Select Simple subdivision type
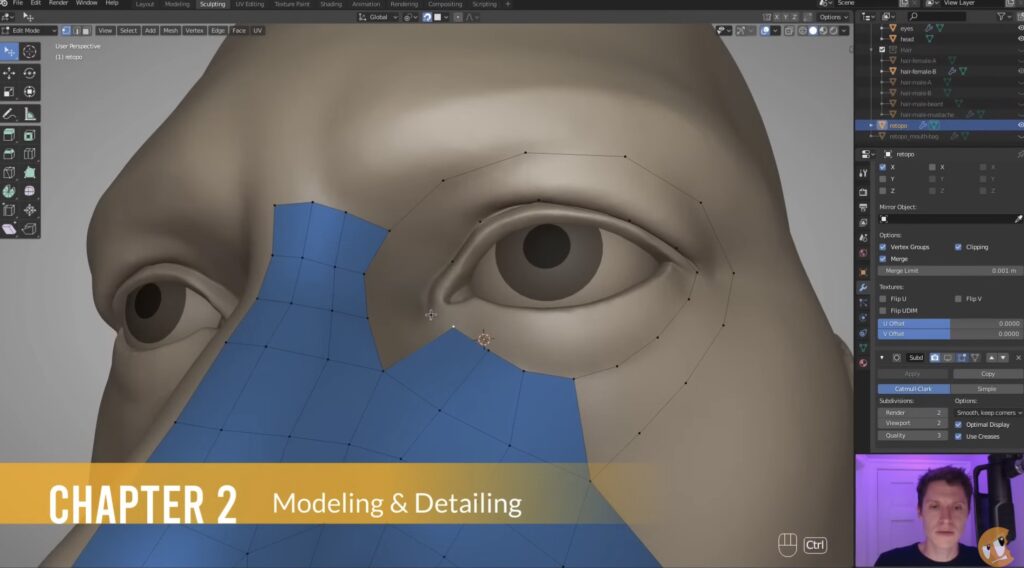The height and width of the screenshot is (568, 1024). pos(986,389)
